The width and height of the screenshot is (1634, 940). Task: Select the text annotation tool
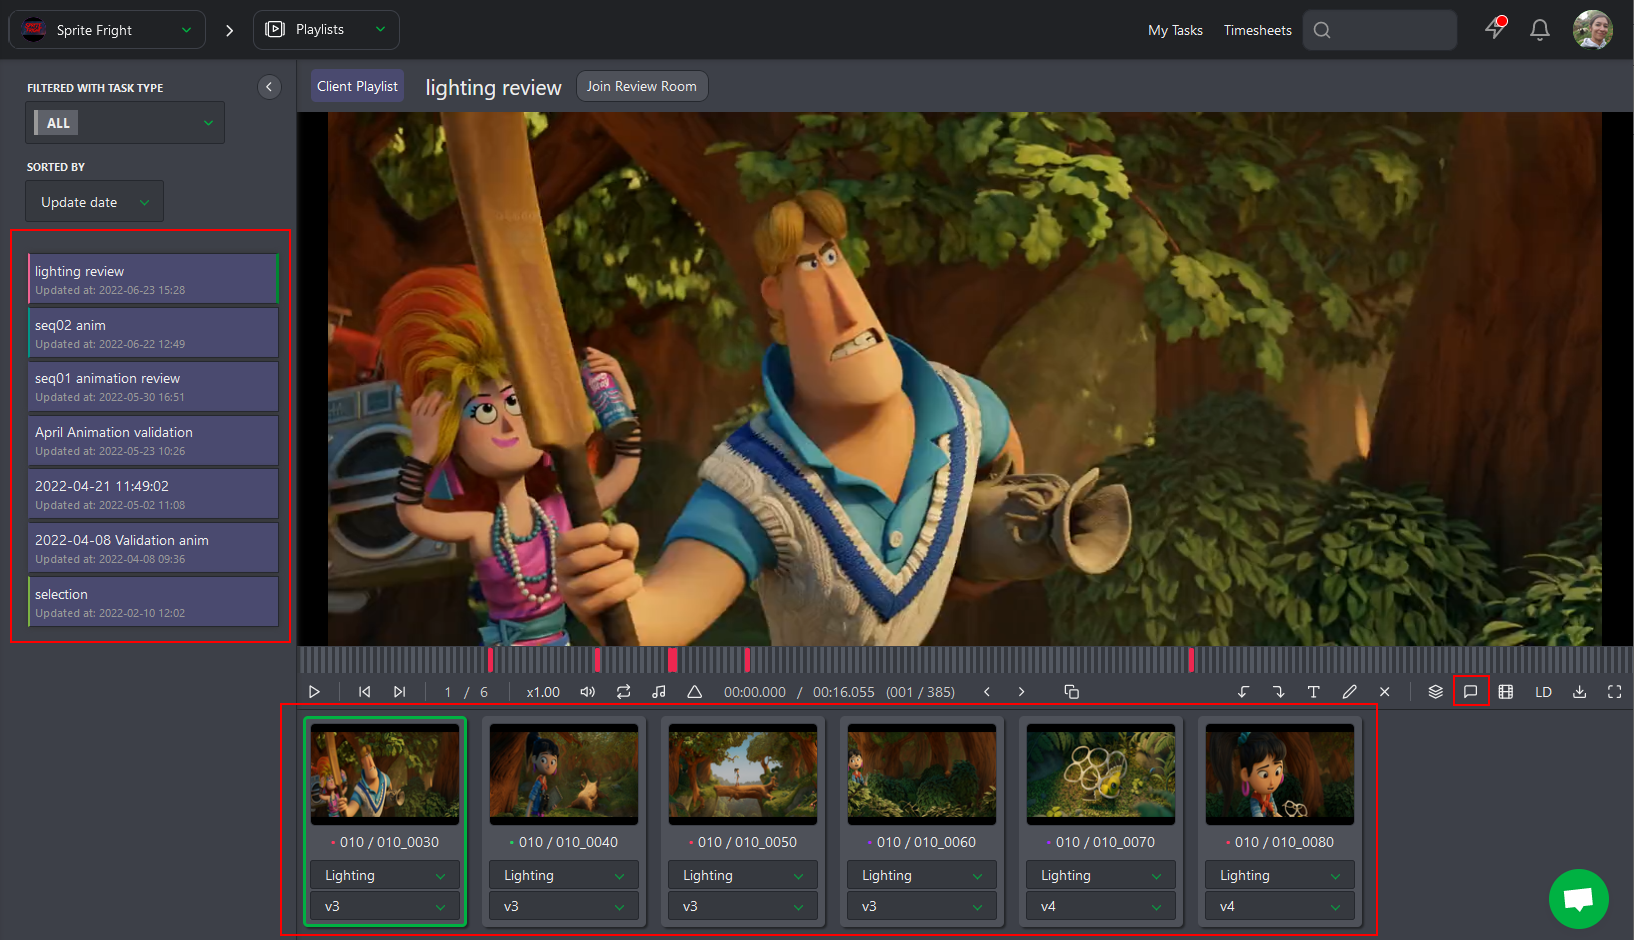1314,692
